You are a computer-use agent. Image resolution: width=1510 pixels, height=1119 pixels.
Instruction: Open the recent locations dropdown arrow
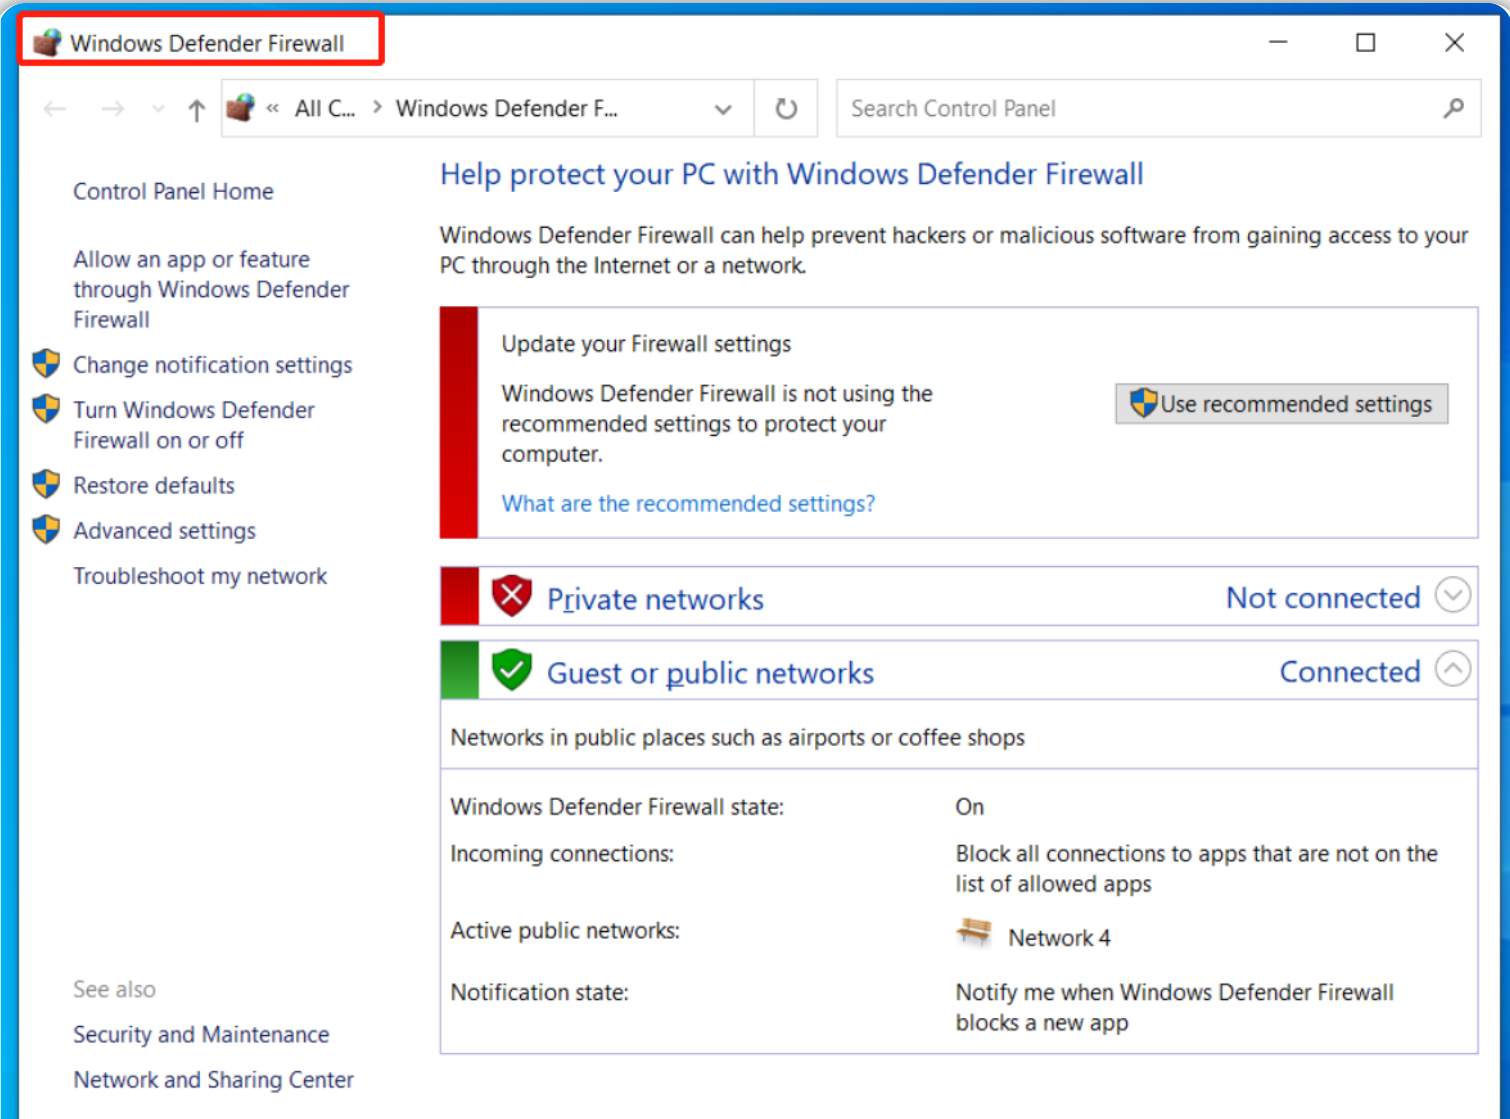click(x=157, y=109)
